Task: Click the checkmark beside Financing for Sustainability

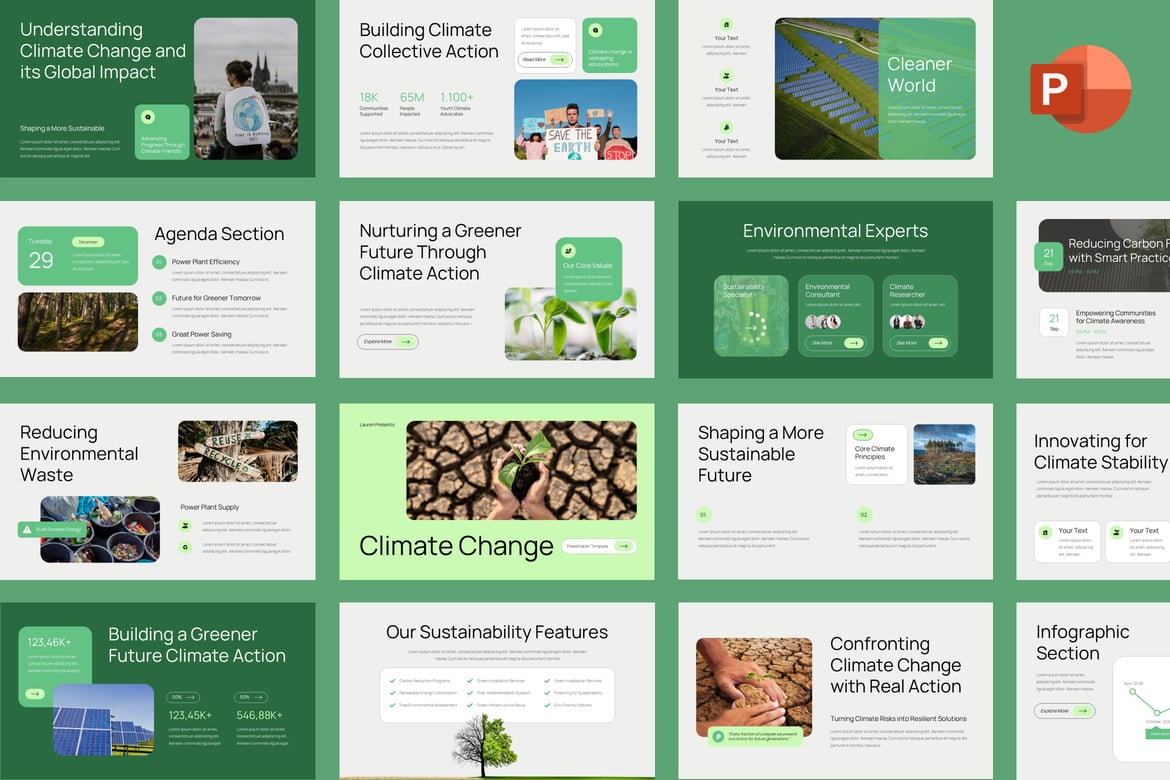Action: click(x=547, y=693)
